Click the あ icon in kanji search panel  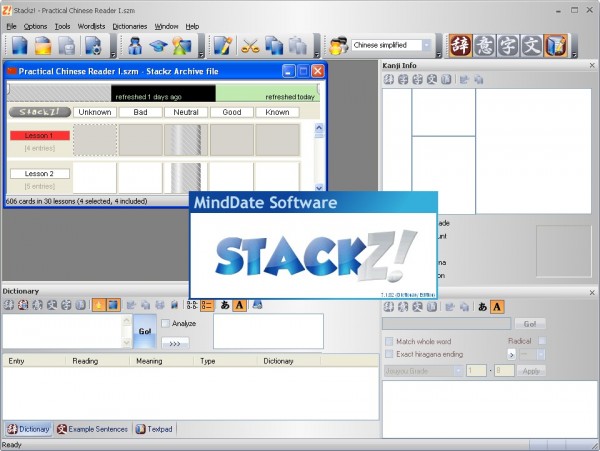(483, 307)
